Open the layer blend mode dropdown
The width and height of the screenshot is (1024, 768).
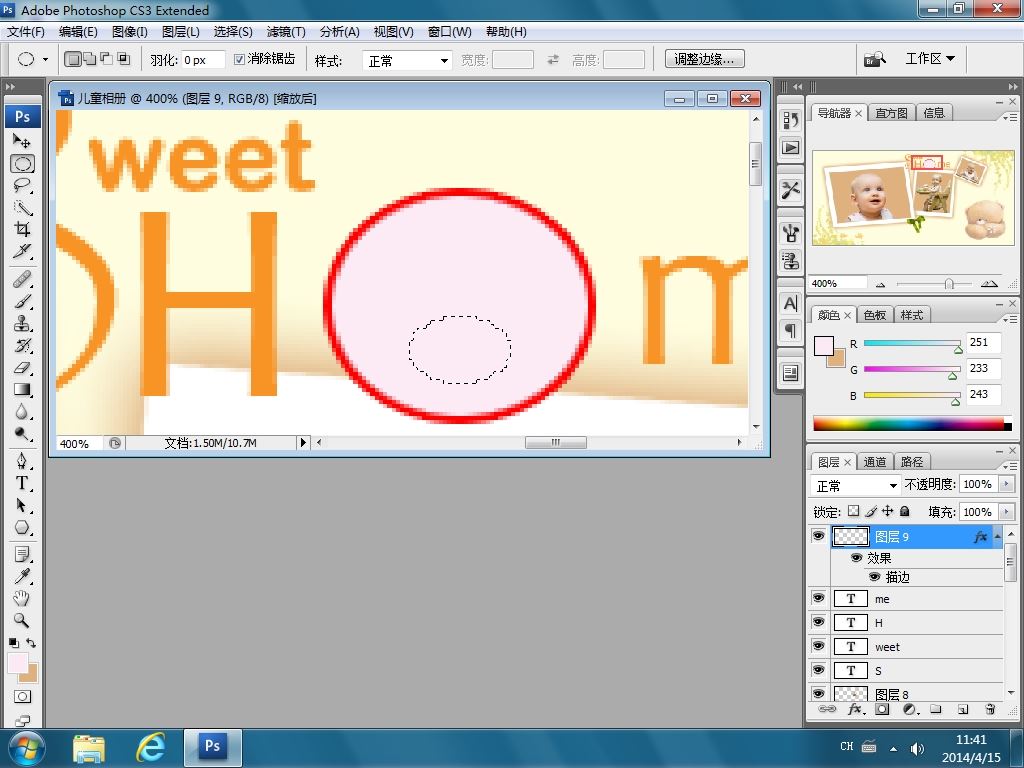856,485
